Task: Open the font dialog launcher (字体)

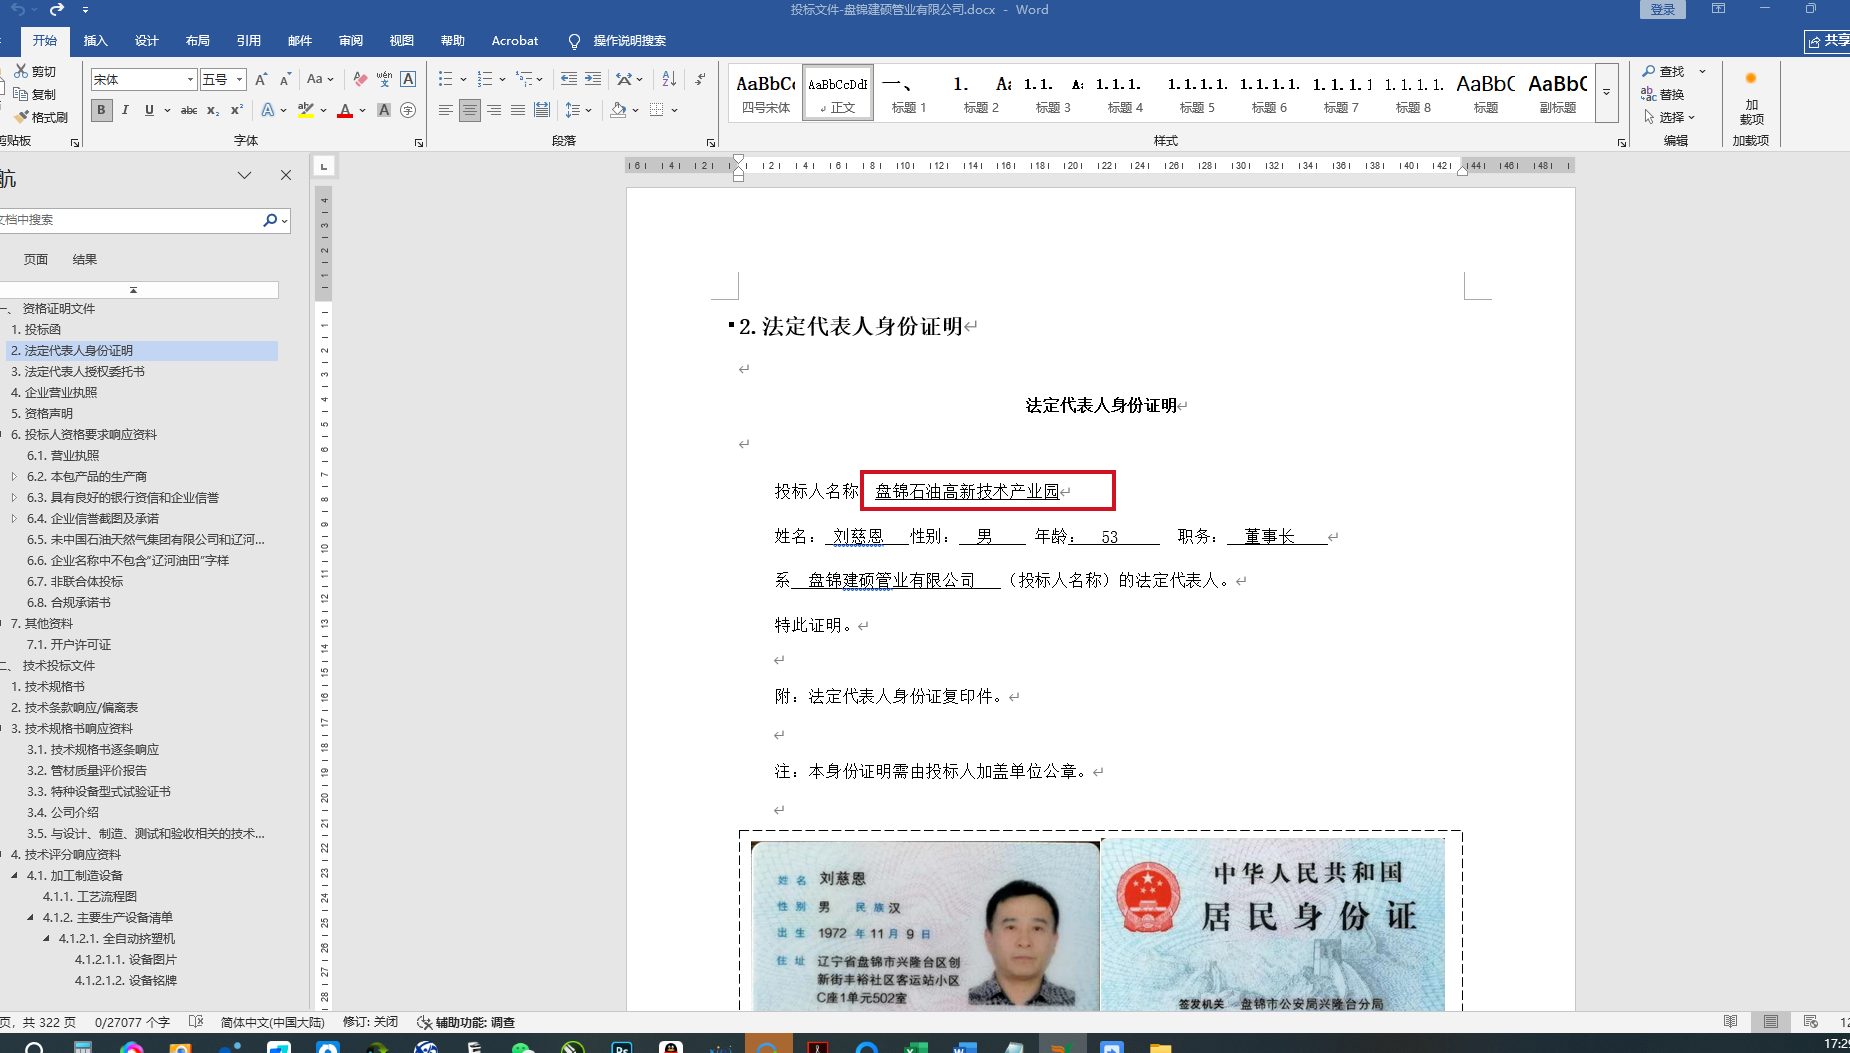Action: 419,143
